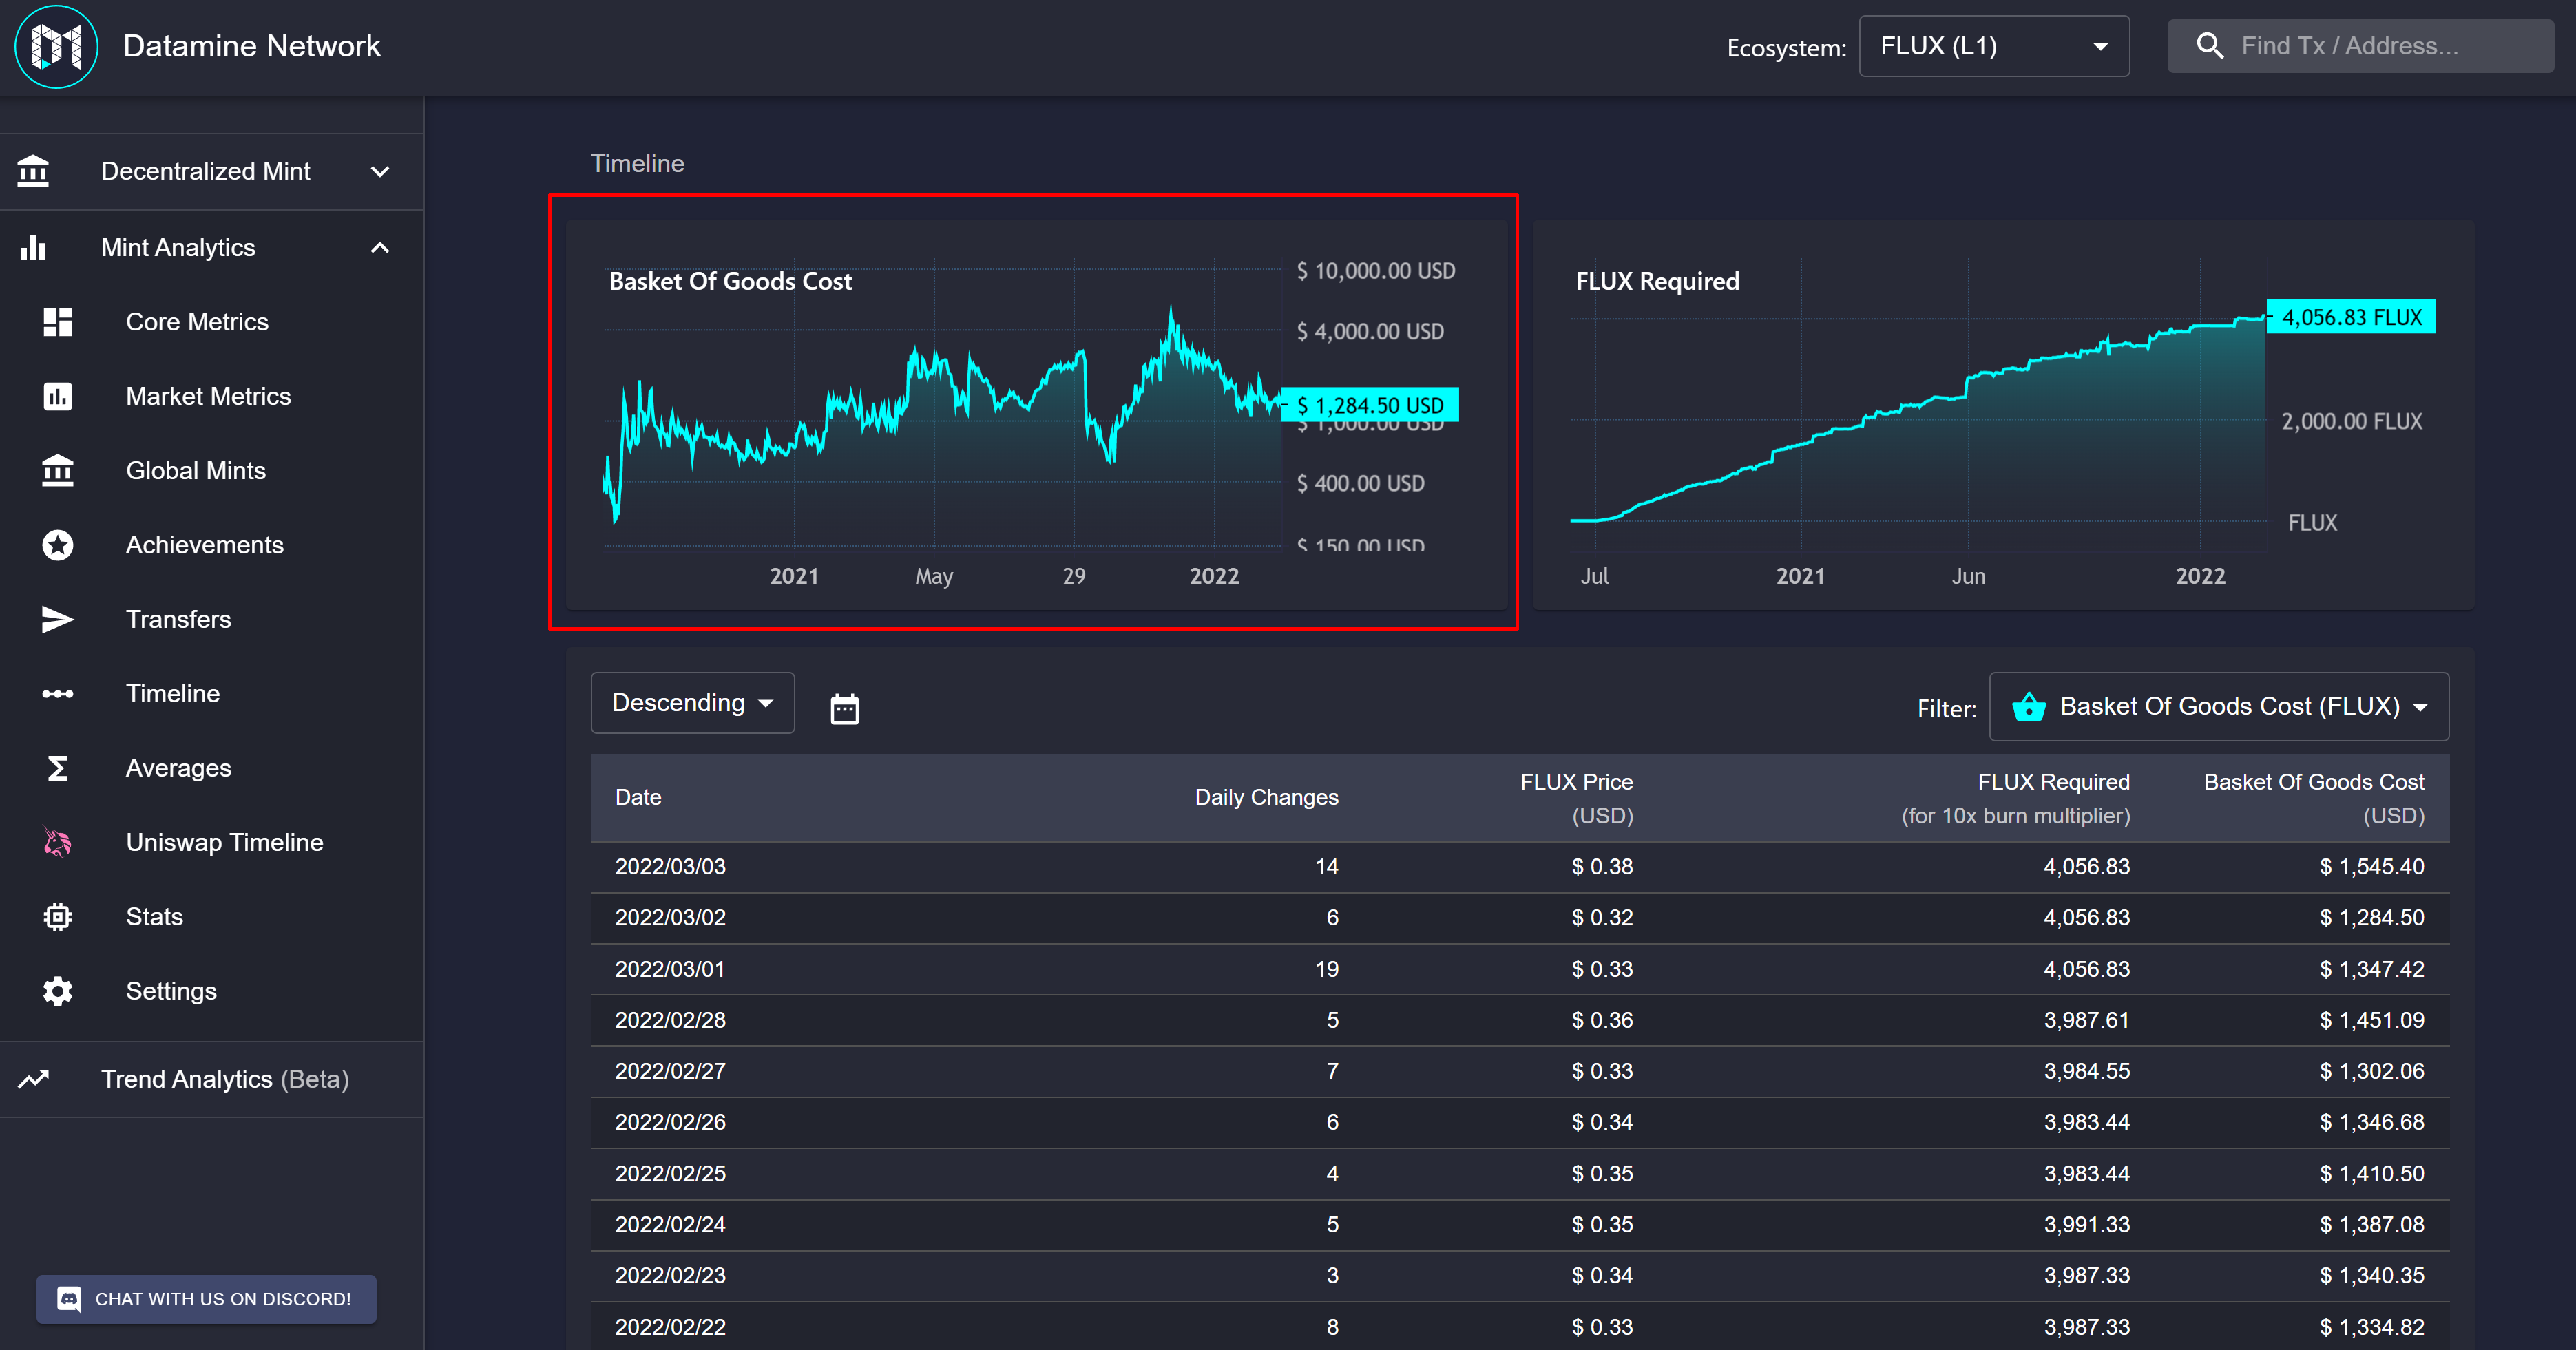Open the Basket Of Goods Cost (FLUX) filter
This screenshot has width=2576, height=1350.
pos(2219,706)
